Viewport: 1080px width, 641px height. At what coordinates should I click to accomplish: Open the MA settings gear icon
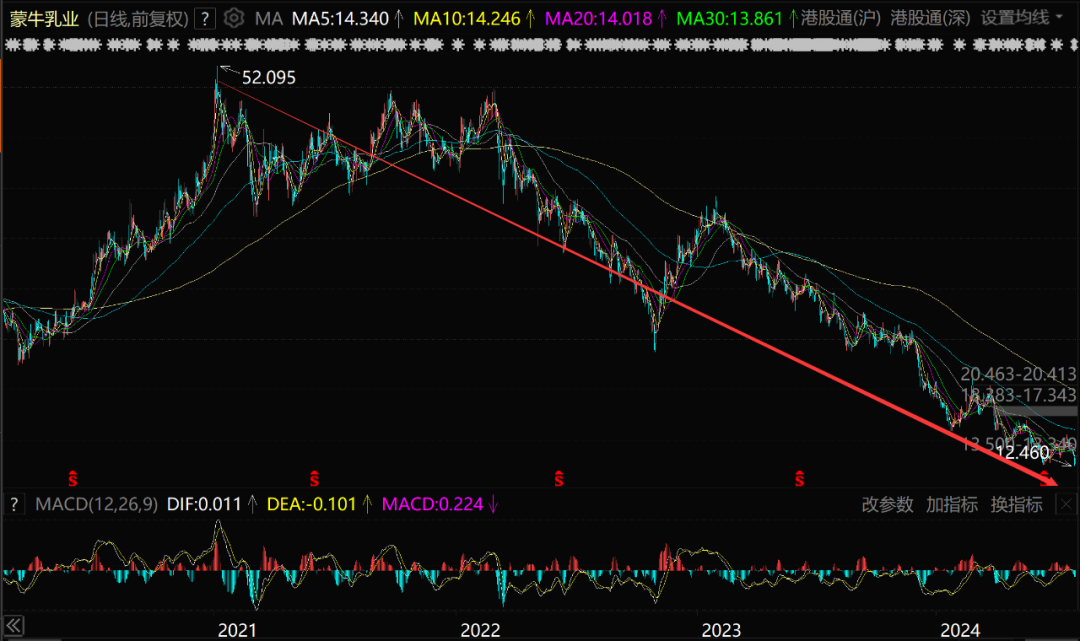[233, 18]
